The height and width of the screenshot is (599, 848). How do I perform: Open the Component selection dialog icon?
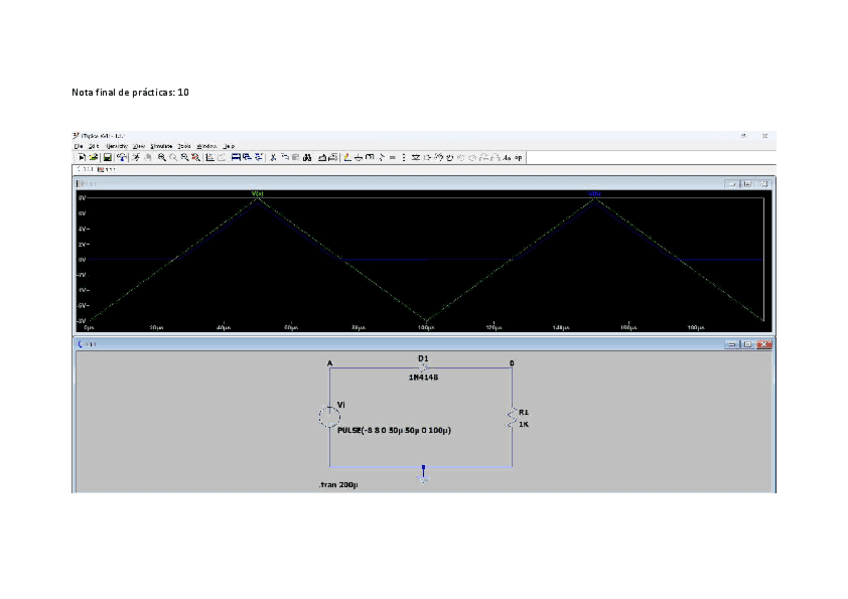click(x=428, y=156)
